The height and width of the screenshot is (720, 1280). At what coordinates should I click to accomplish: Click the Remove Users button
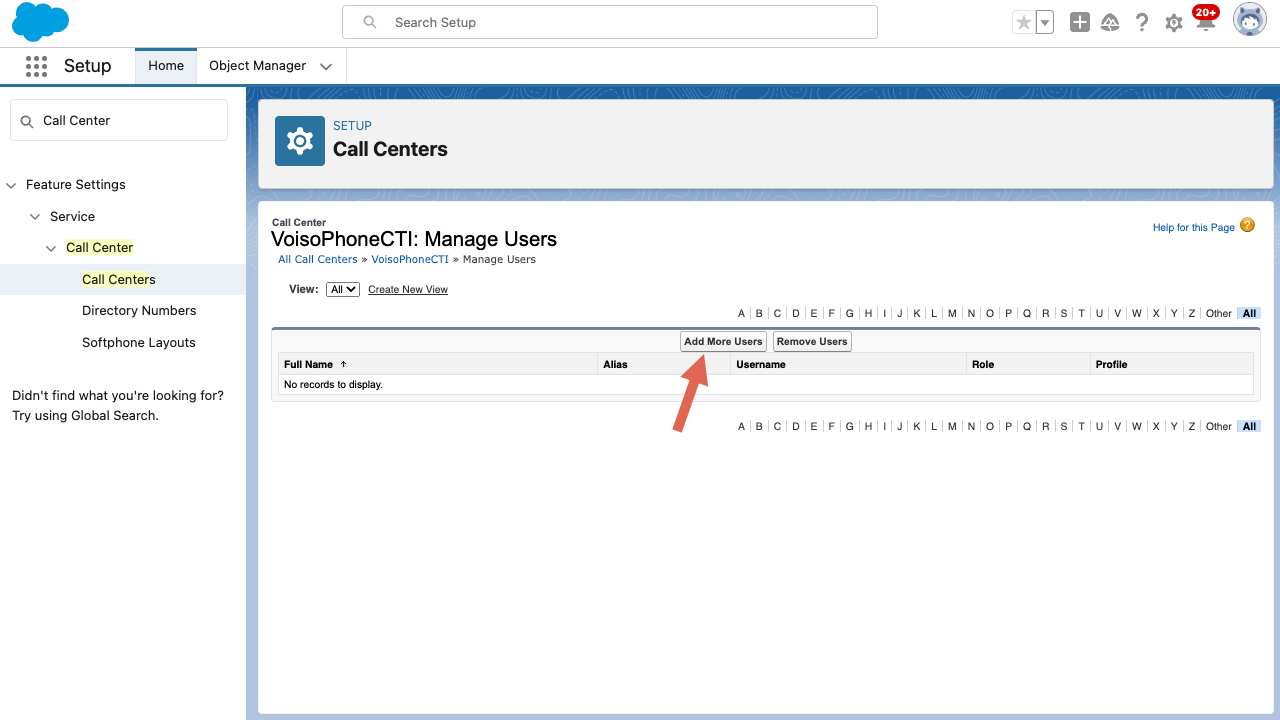(x=812, y=342)
